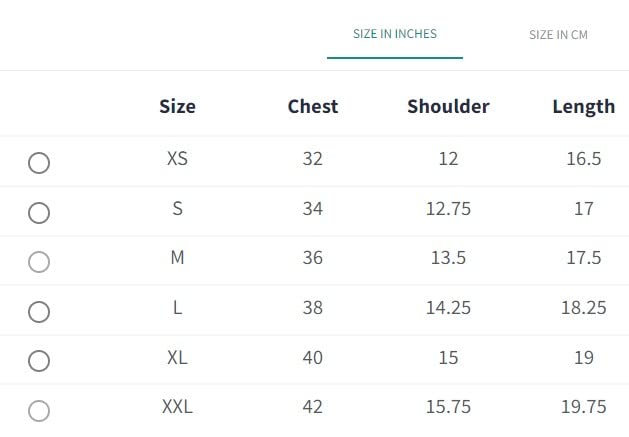
Task: Pick the M size radio button
Action: click(39, 262)
